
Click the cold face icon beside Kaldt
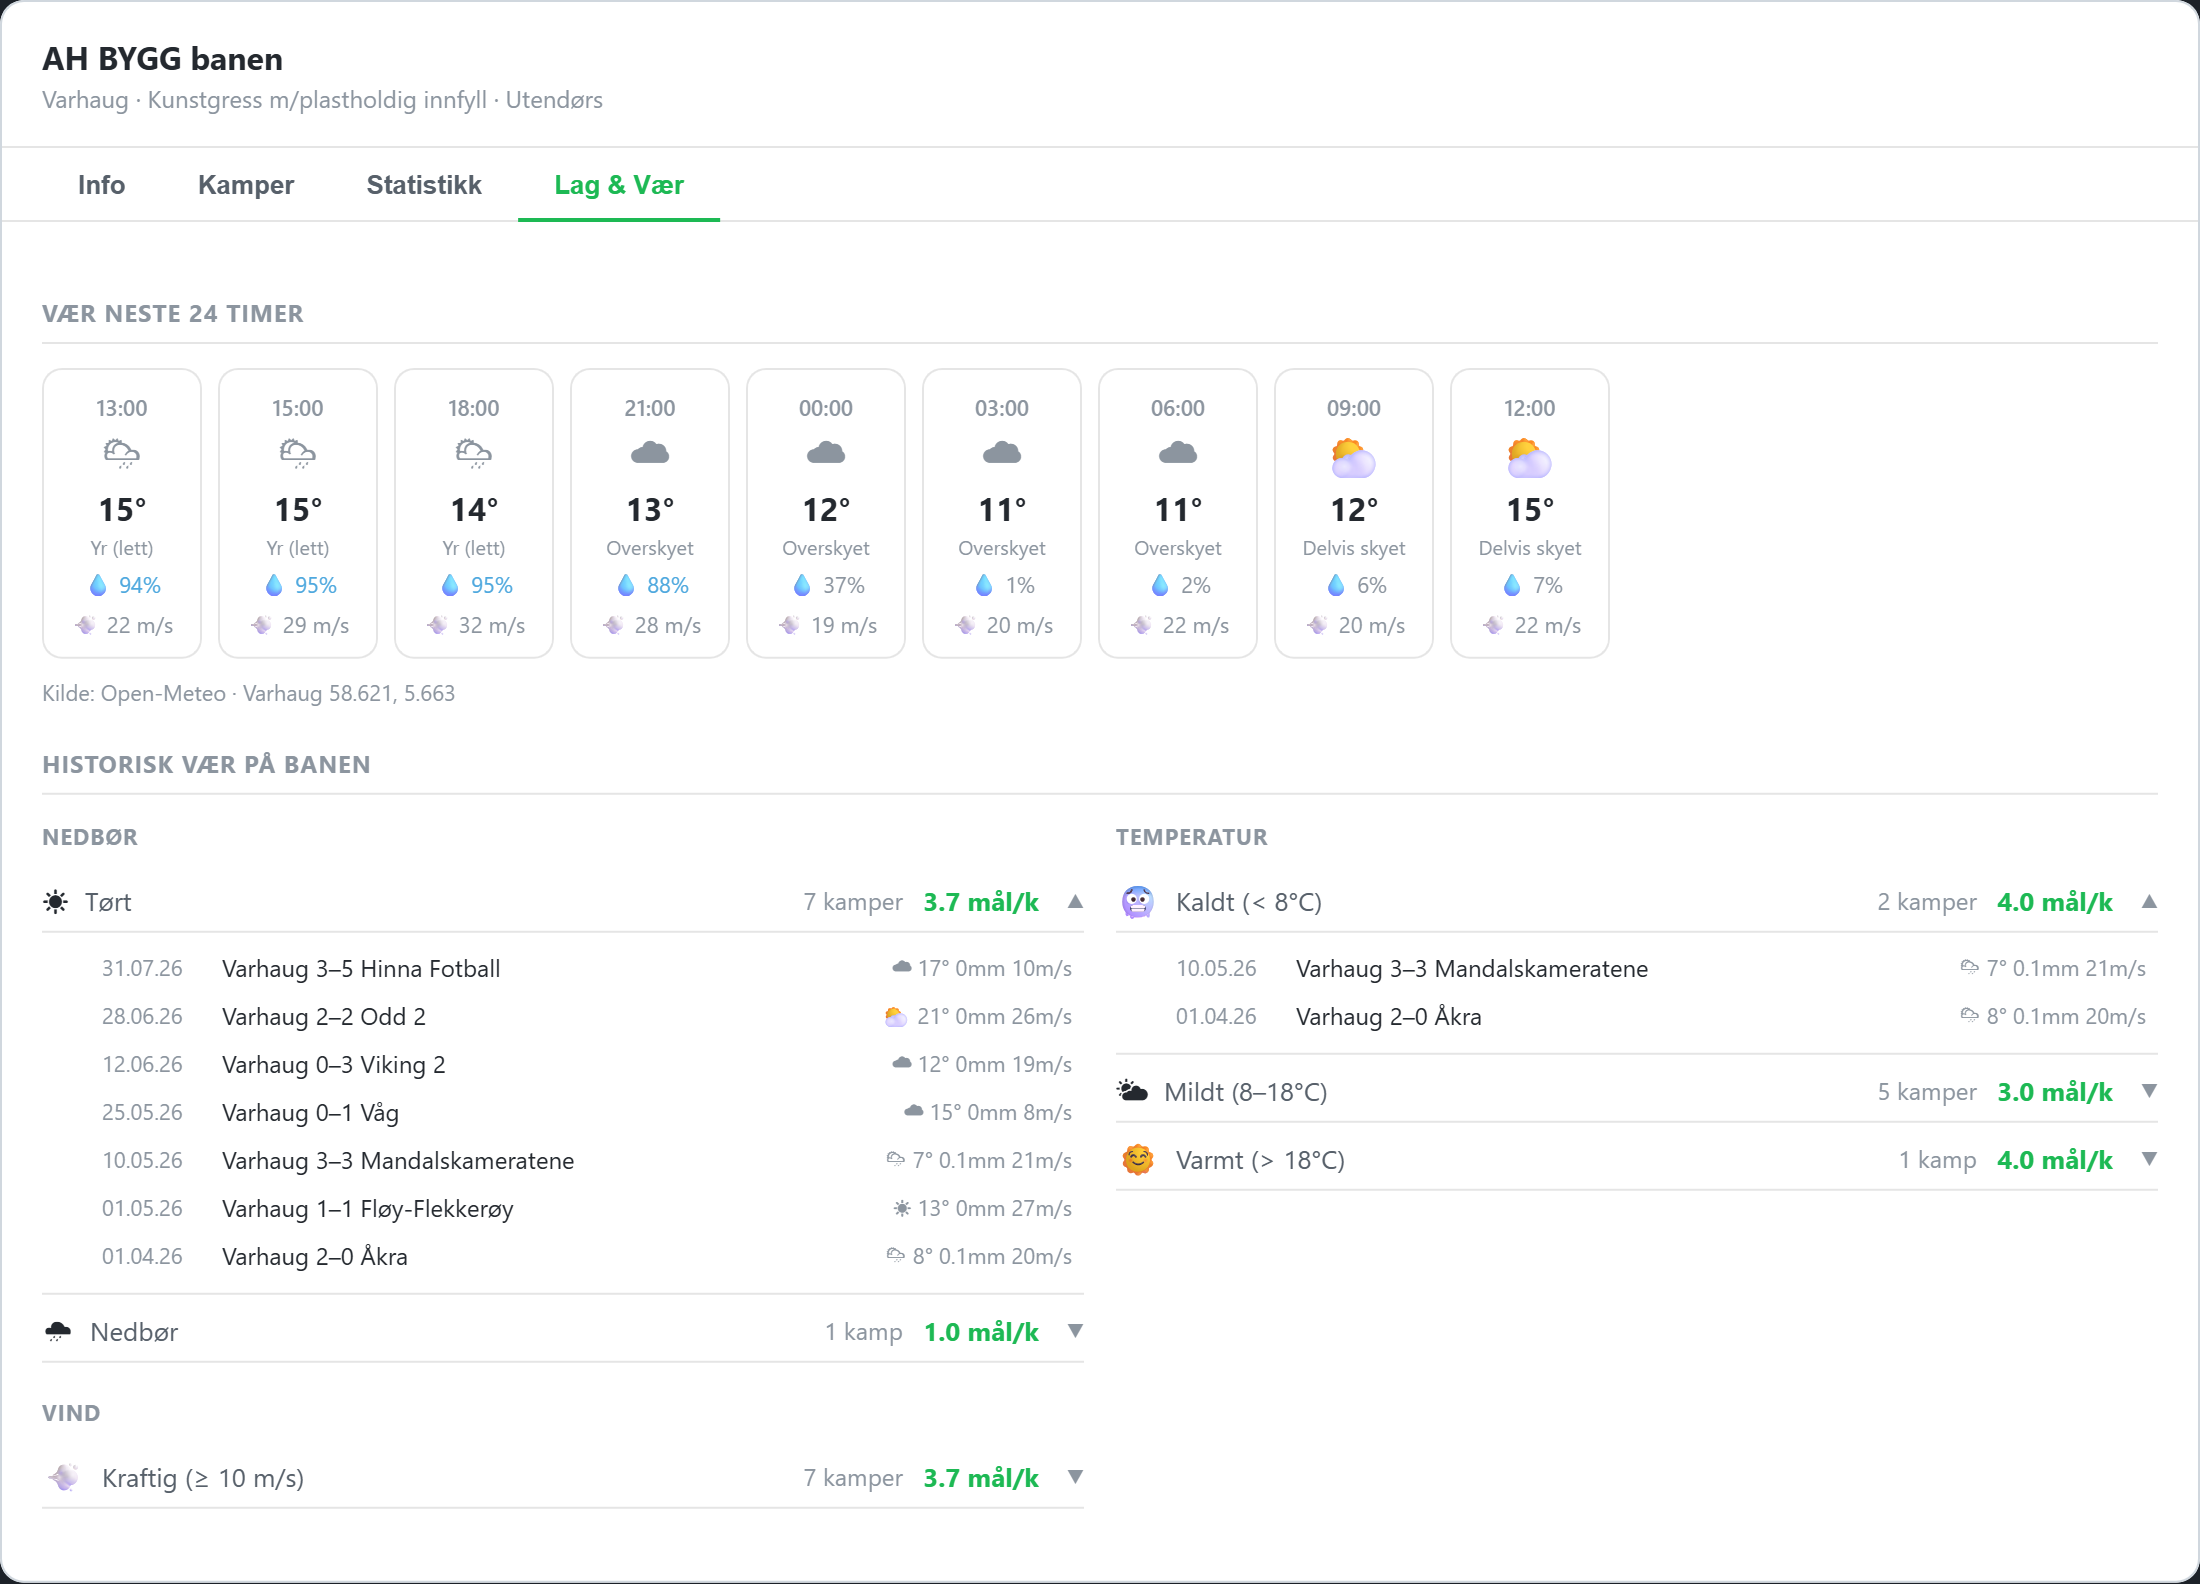click(x=1138, y=902)
